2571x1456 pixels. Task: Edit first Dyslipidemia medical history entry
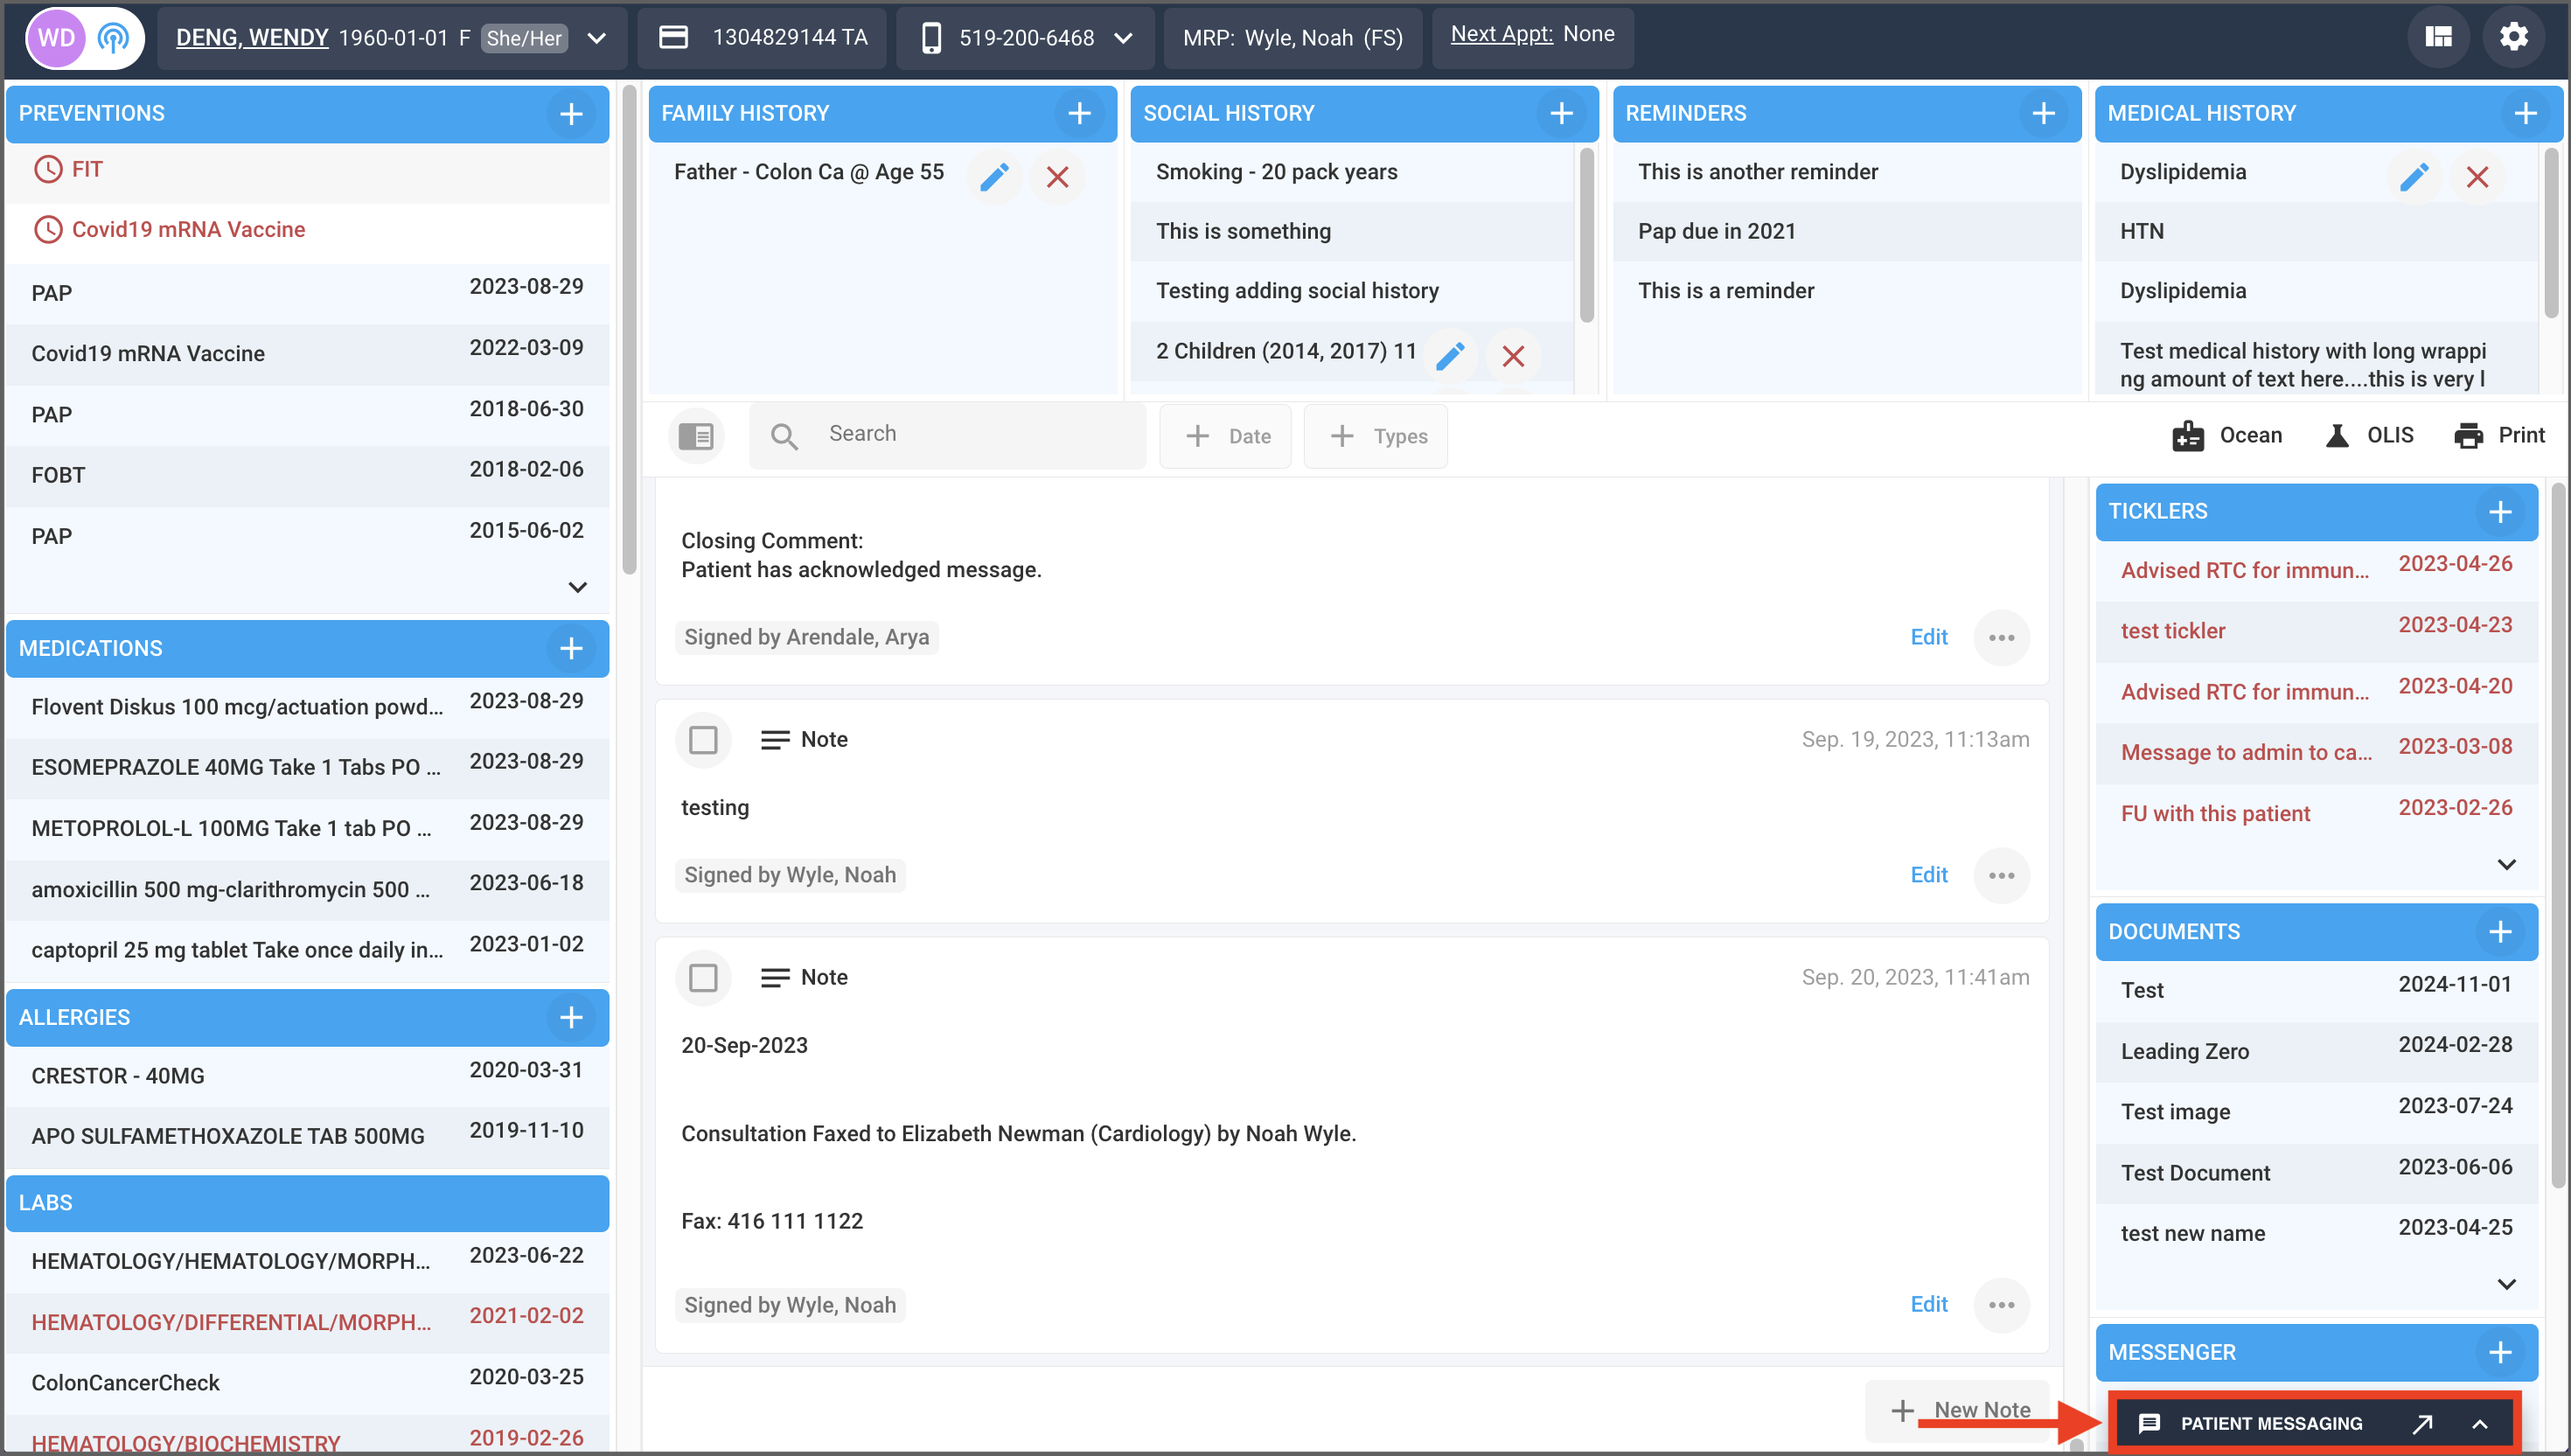click(x=2414, y=177)
